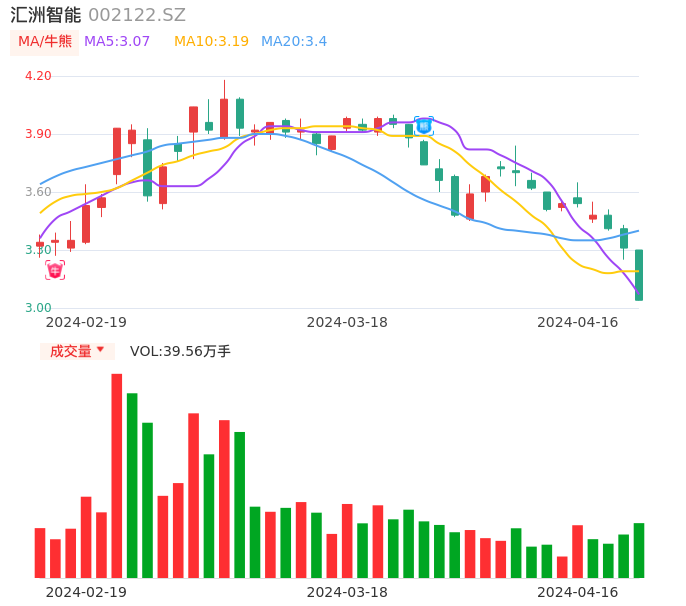686x606 pixels.
Task: Click the 3.00 price axis label
Action: point(38,308)
